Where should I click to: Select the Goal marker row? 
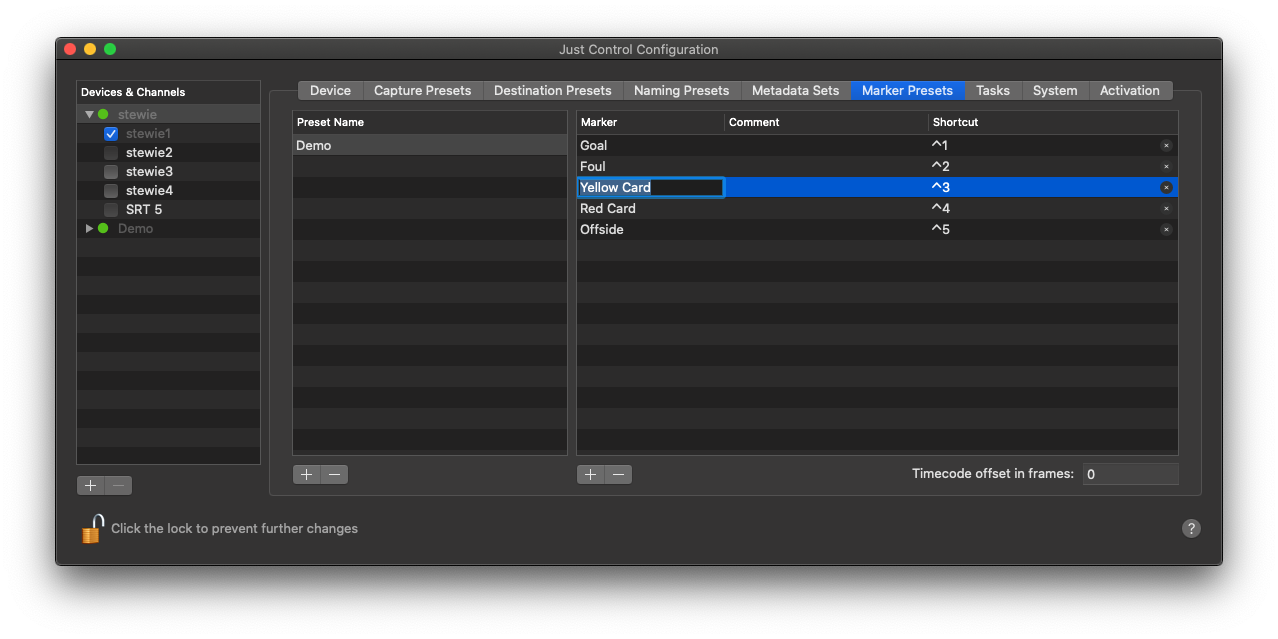click(x=877, y=145)
